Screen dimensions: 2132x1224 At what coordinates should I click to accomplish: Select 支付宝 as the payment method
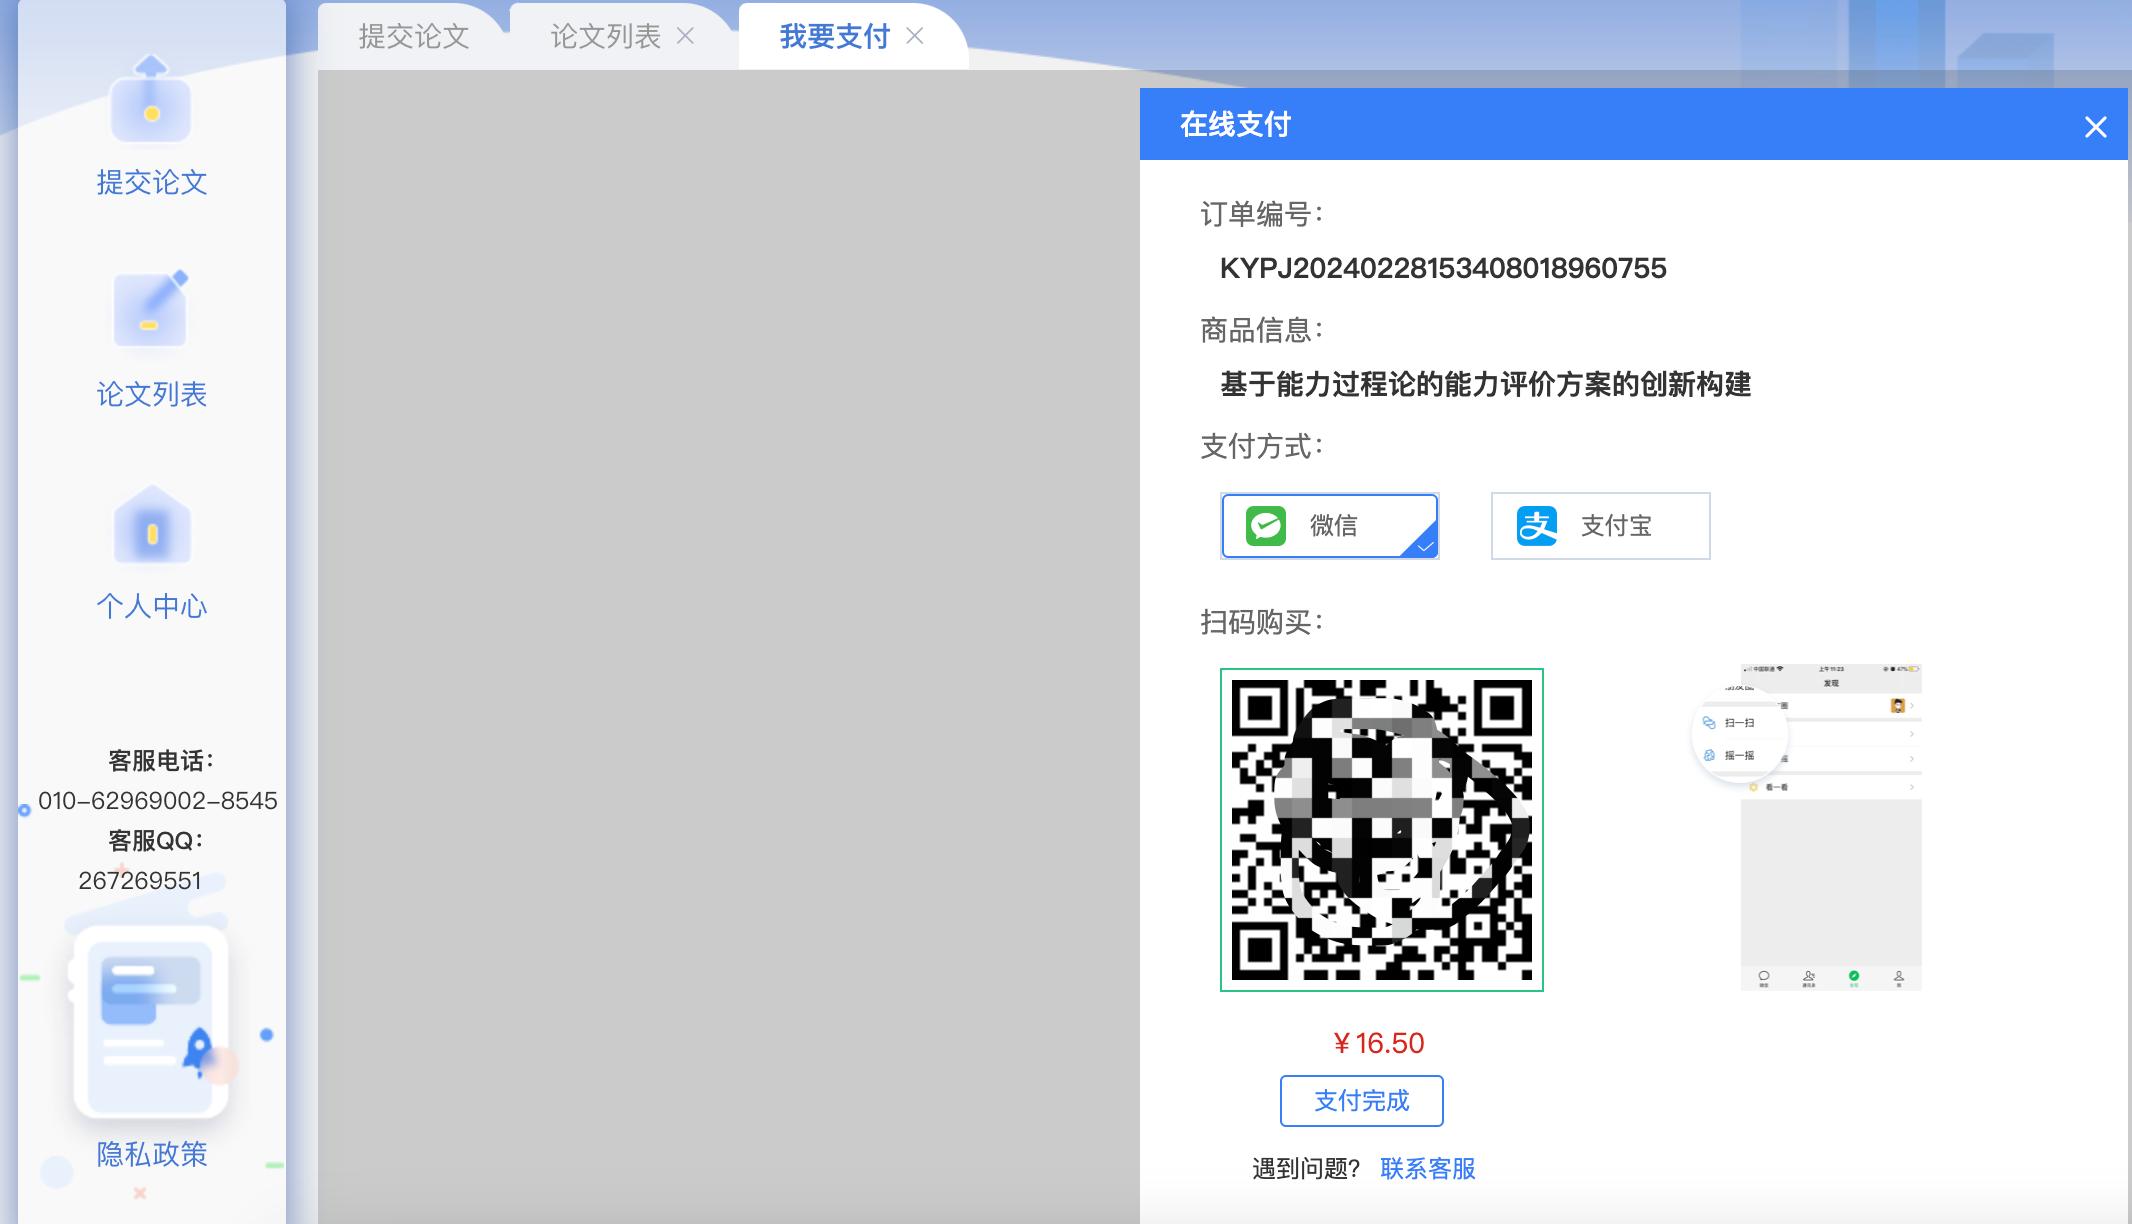pyautogui.click(x=1601, y=526)
